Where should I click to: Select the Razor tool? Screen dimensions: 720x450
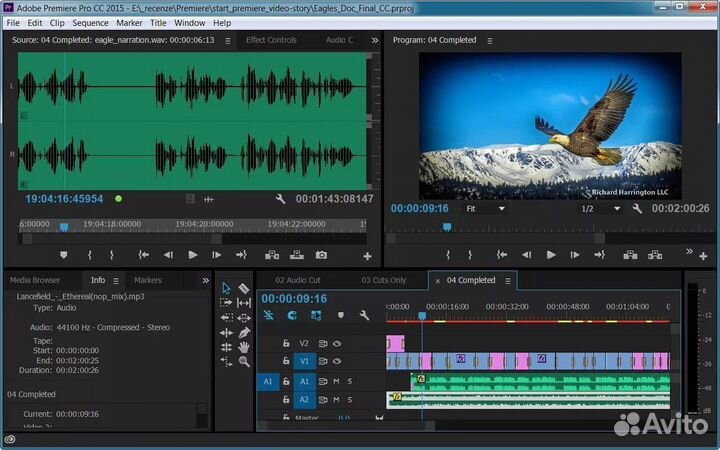click(244, 288)
